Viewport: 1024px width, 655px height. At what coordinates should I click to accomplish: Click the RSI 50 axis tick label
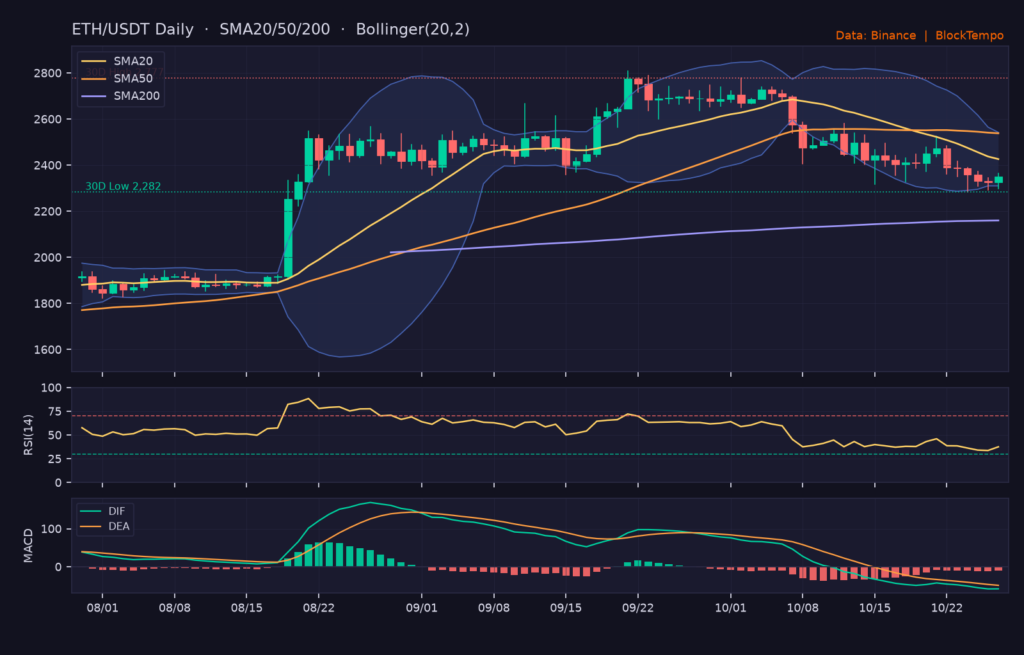pos(55,435)
